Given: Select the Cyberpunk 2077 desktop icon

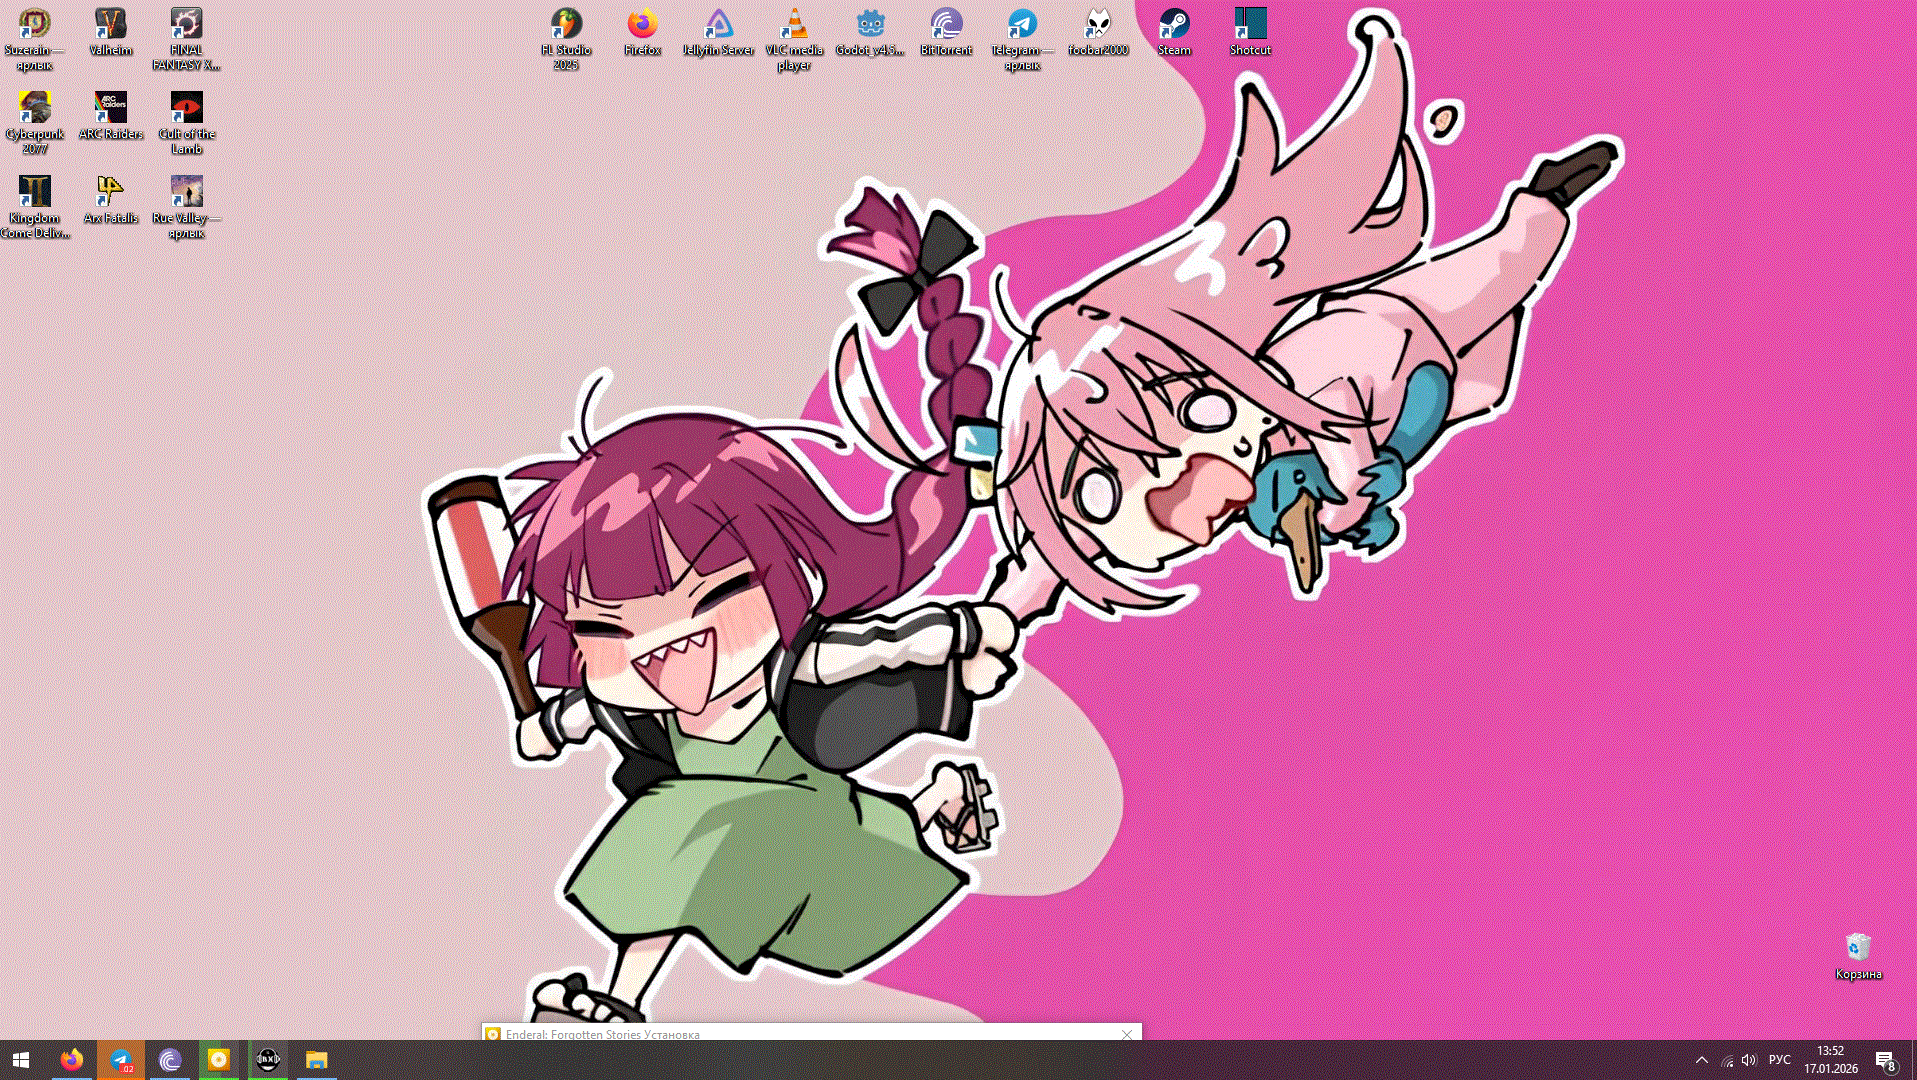Looking at the screenshot, I should click(35, 123).
